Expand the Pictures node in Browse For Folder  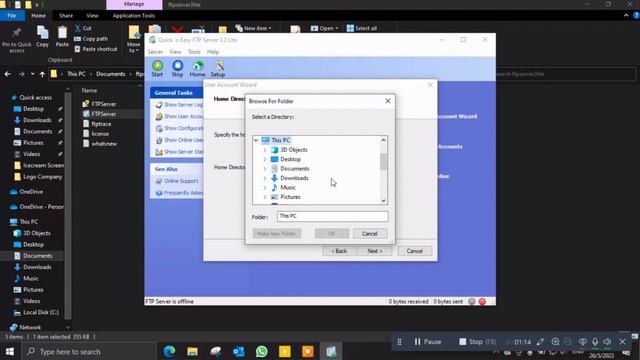pyautogui.click(x=265, y=197)
